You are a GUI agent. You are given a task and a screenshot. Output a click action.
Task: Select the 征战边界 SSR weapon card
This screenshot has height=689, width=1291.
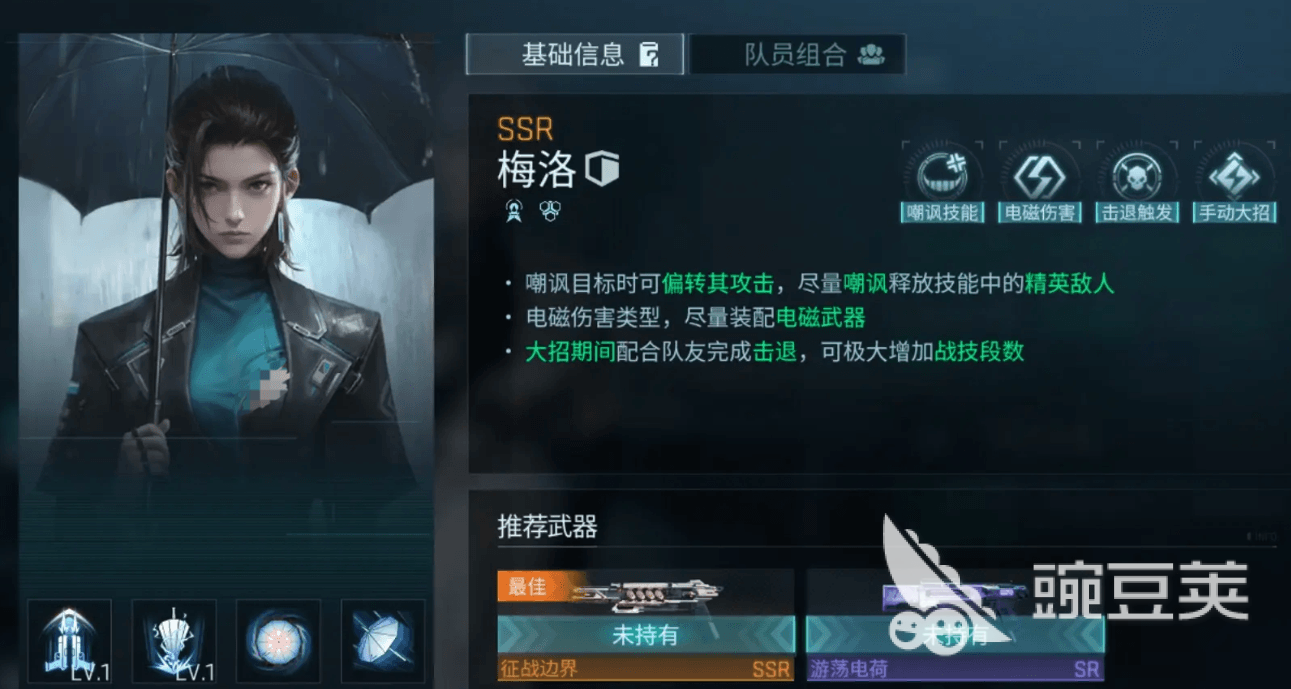coord(646,626)
